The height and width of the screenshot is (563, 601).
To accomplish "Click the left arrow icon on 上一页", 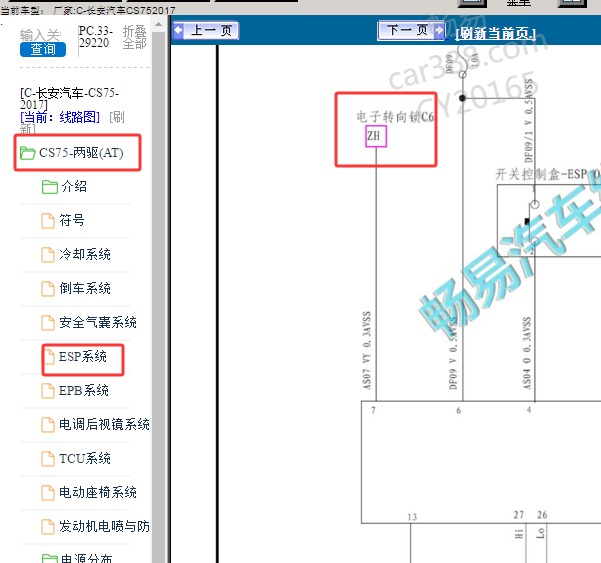I will tap(178, 30).
